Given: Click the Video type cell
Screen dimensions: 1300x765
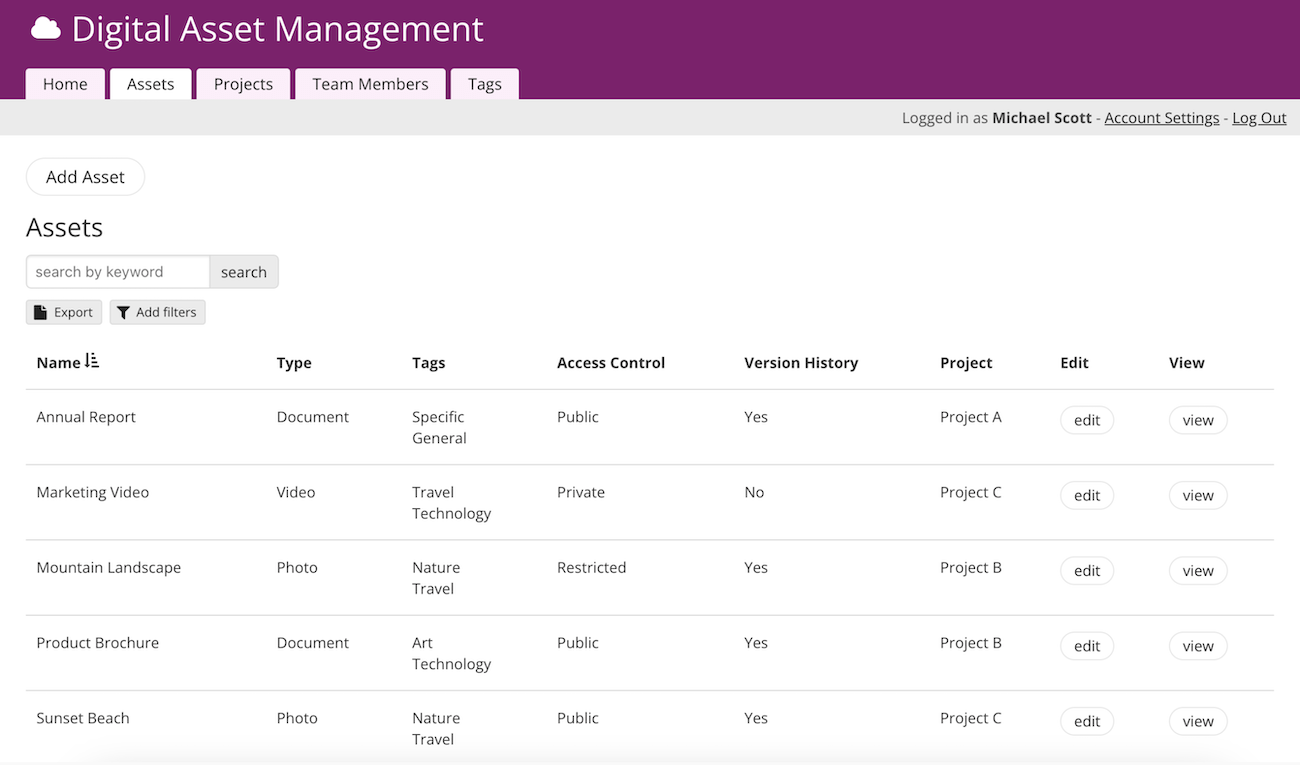Looking at the screenshot, I should click(296, 492).
